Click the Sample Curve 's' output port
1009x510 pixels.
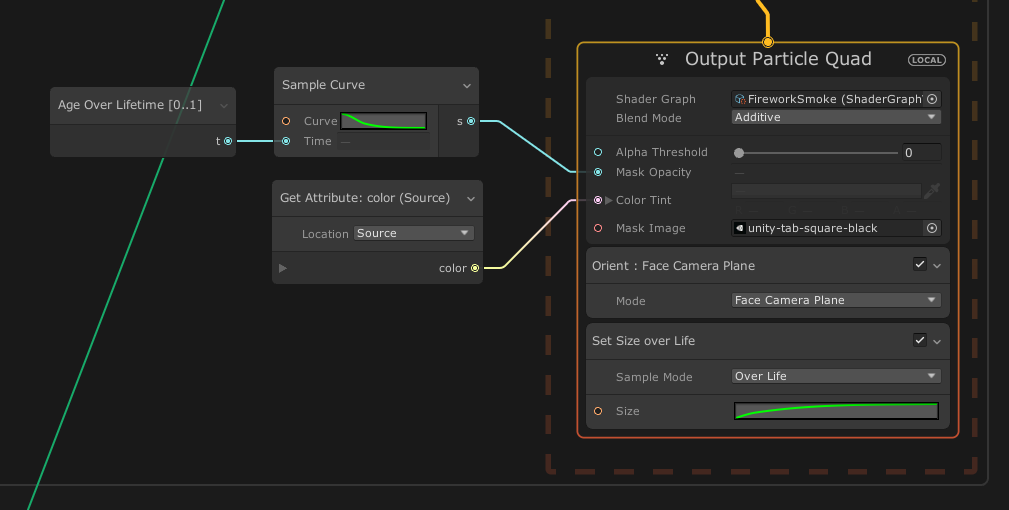[x=470, y=121]
